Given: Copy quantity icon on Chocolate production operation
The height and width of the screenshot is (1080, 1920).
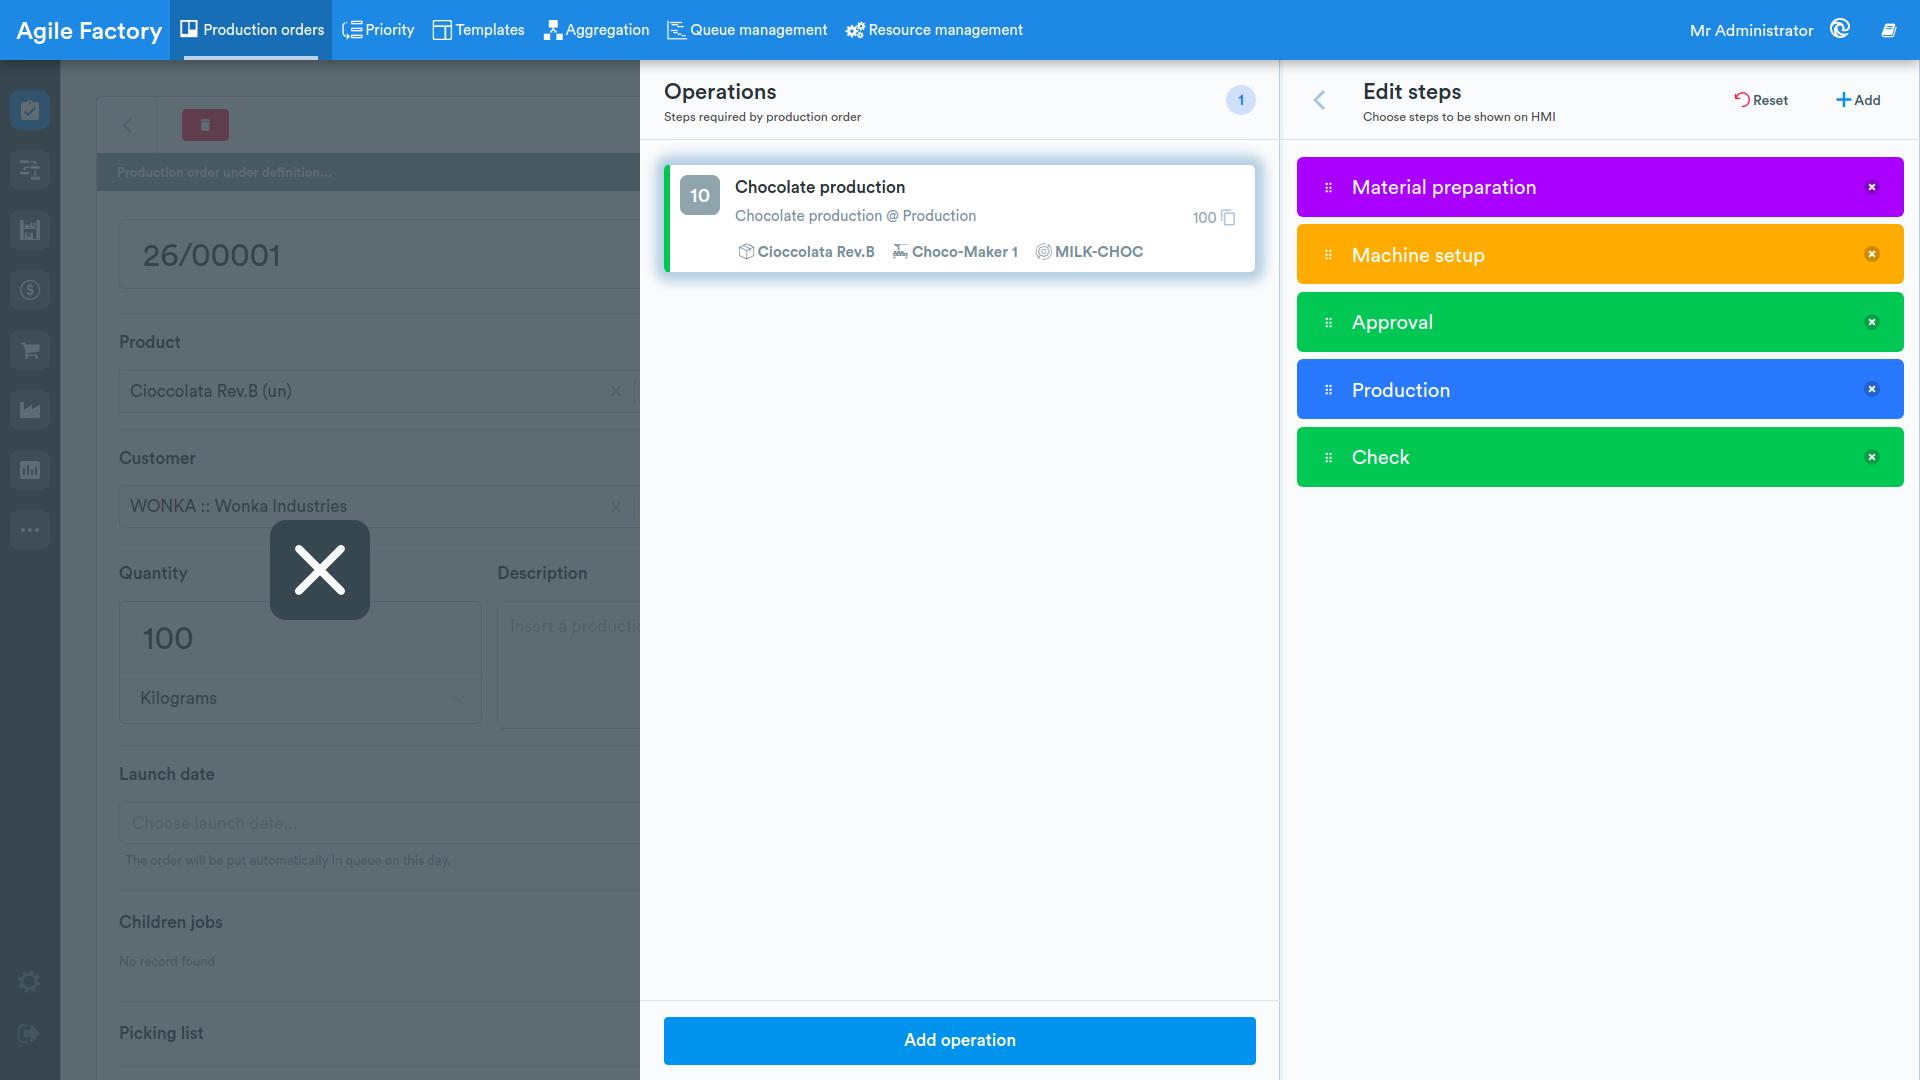Looking at the screenshot, I should (1228, 217).
